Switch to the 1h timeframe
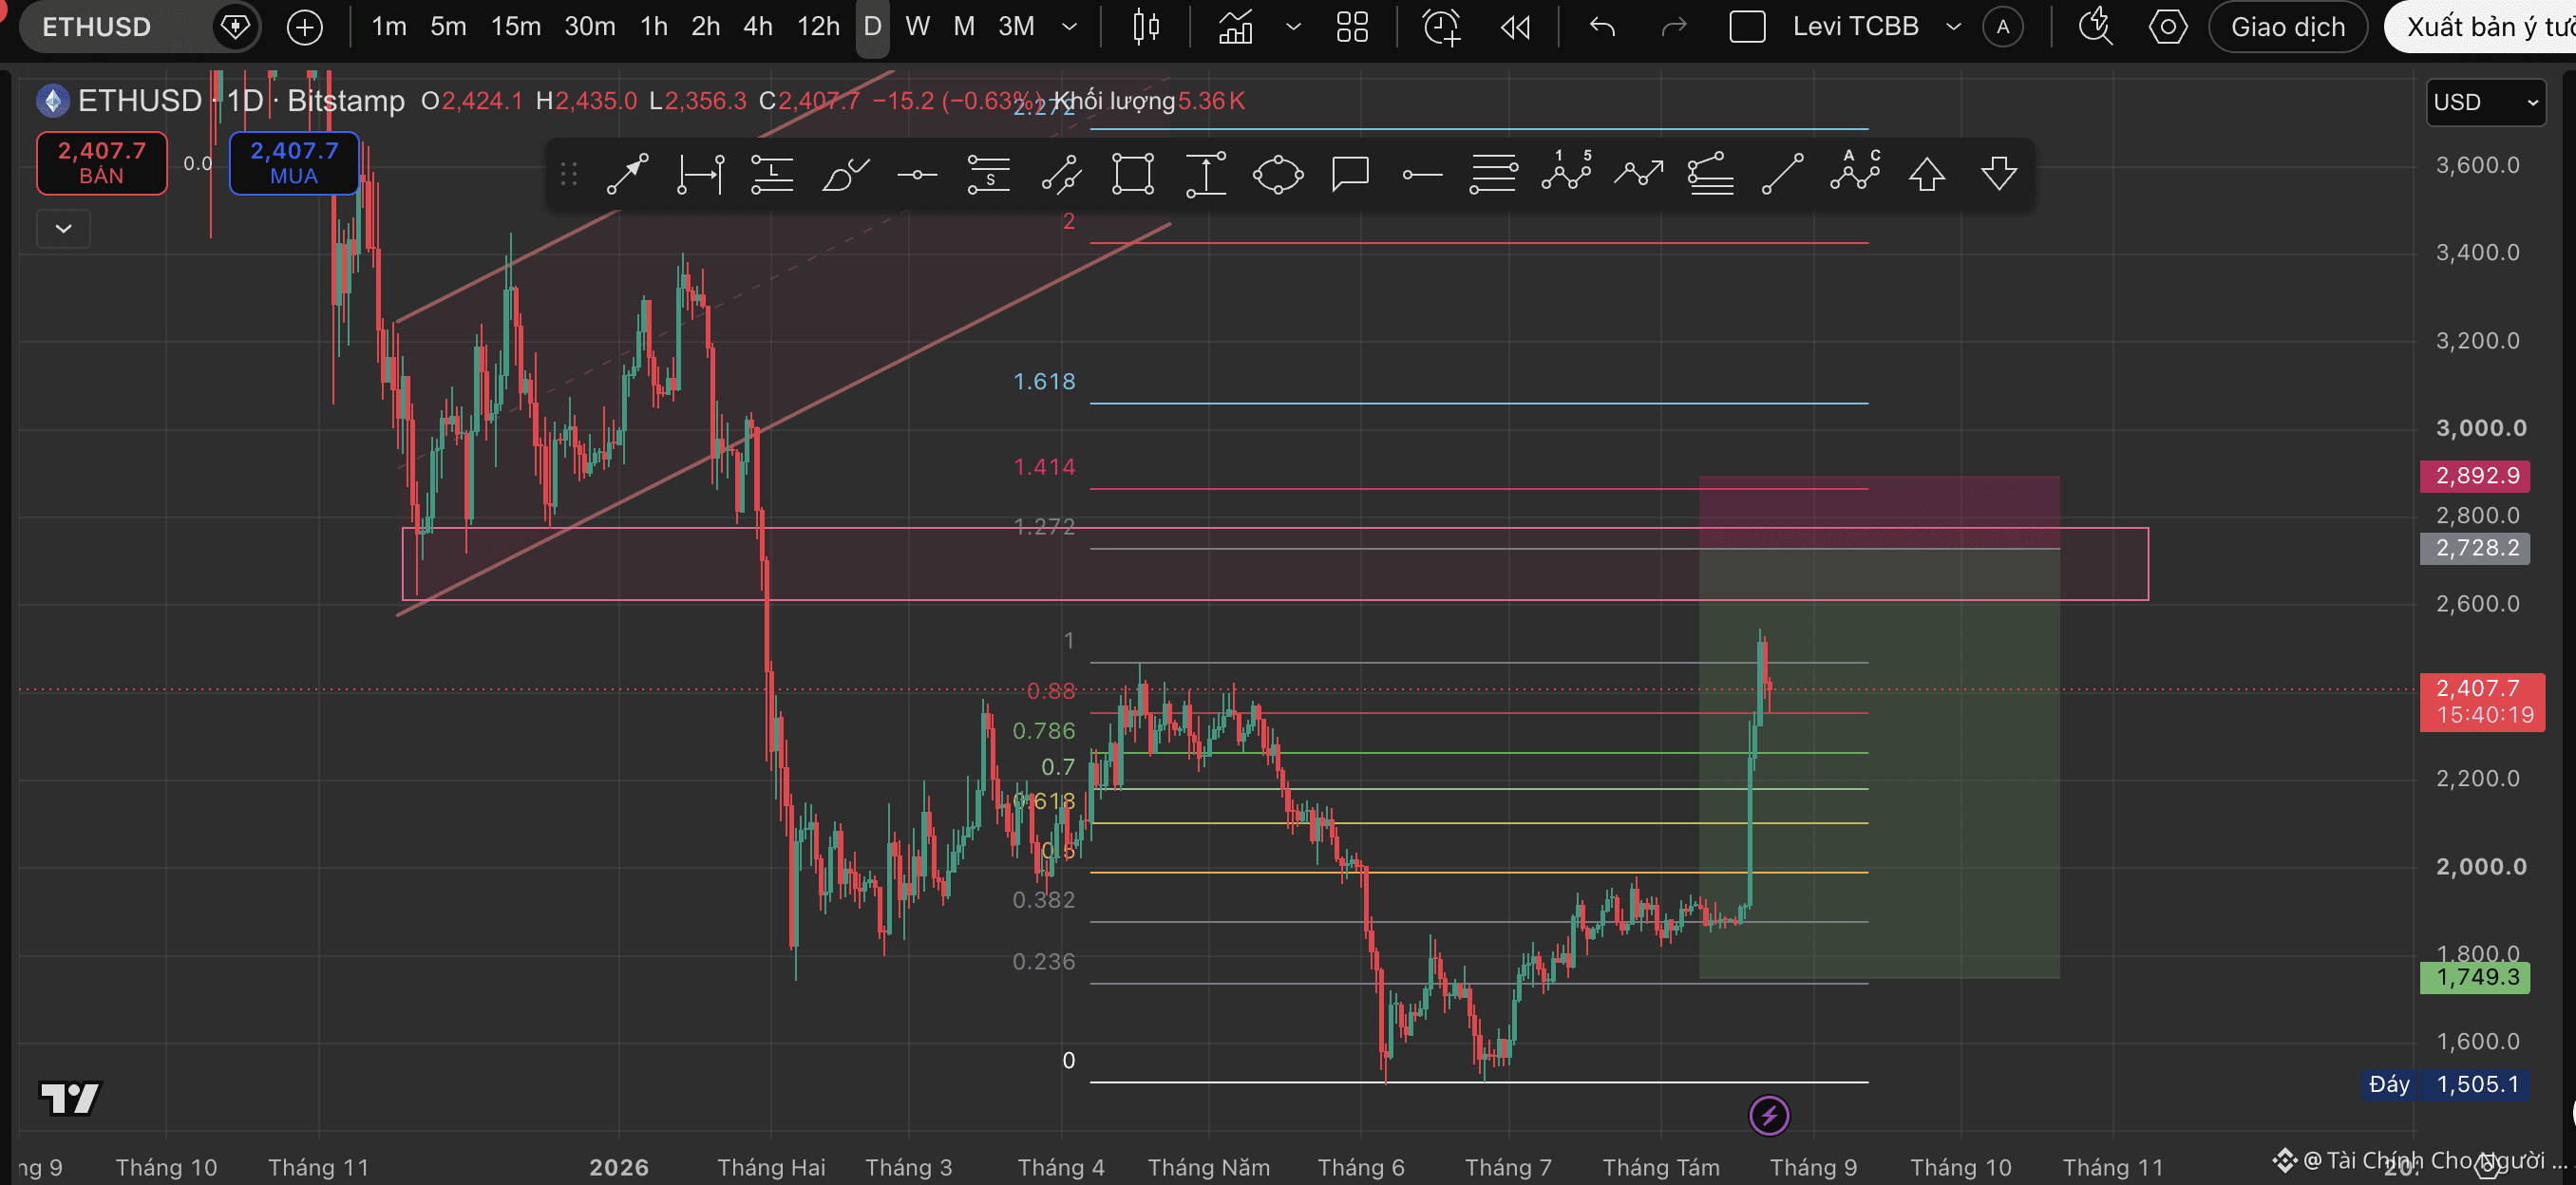2576x1185 pixels. click(654, 27)
